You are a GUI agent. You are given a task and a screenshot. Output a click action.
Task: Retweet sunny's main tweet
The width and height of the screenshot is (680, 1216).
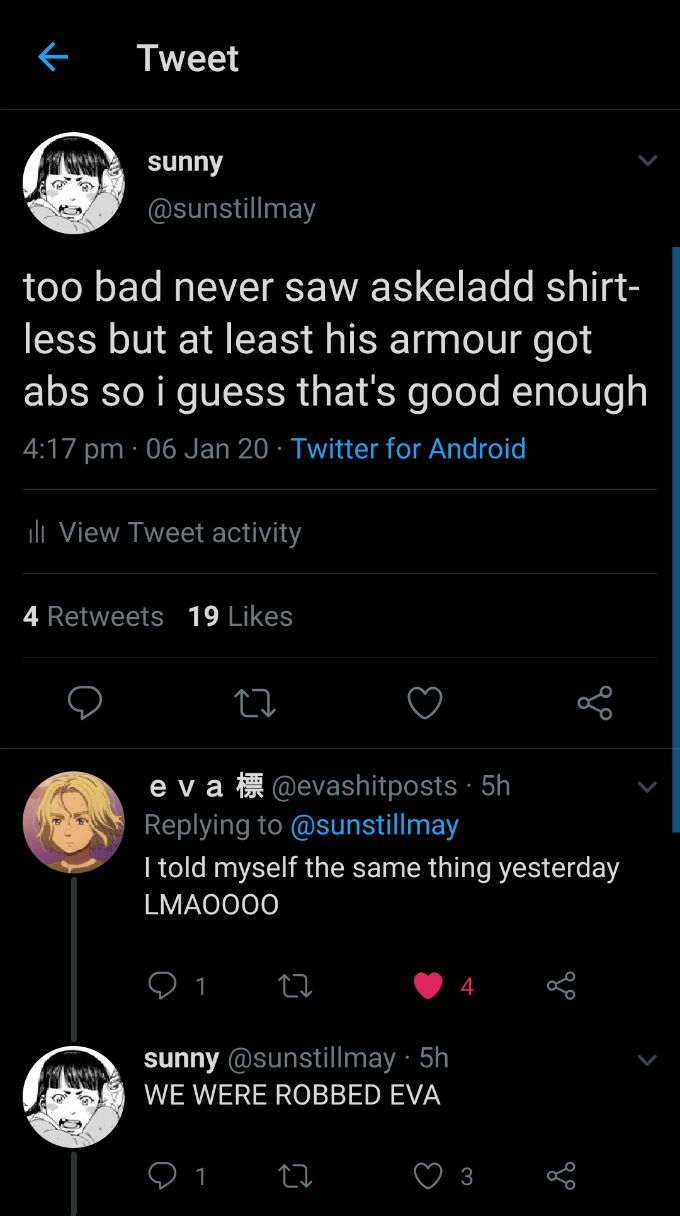pos(255,704)
